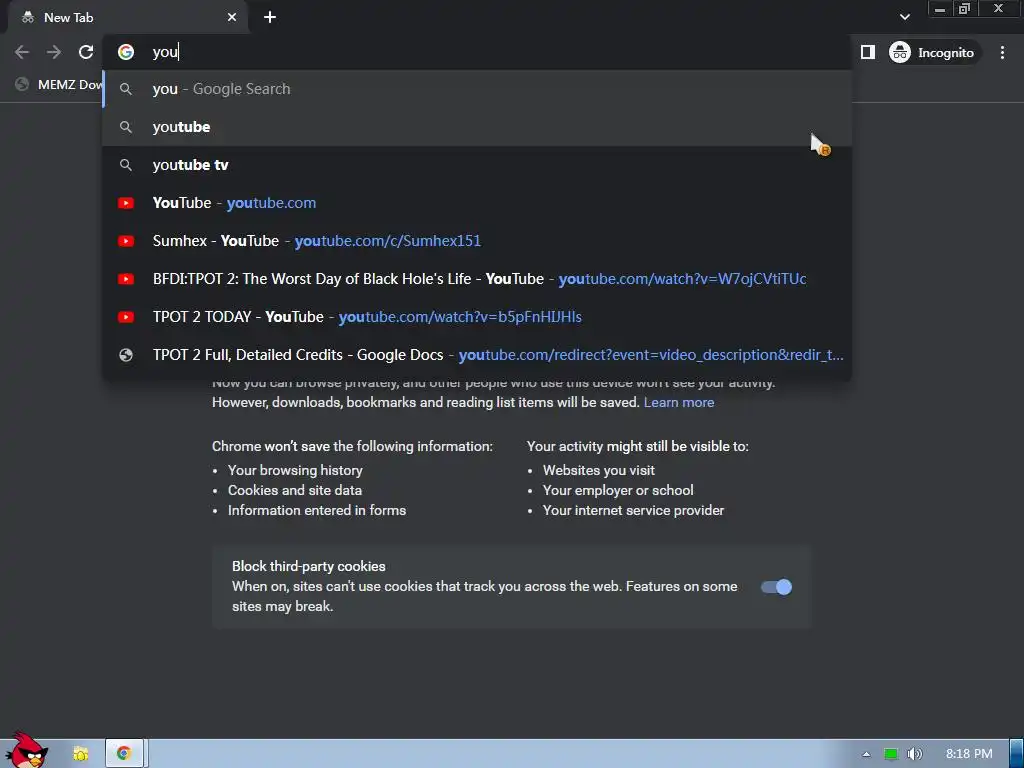The height and width of the screenshot is (768, 1024).
Task: Click YouTube icon beside Sumhex suggestion
Action: (x=126, y=241)
